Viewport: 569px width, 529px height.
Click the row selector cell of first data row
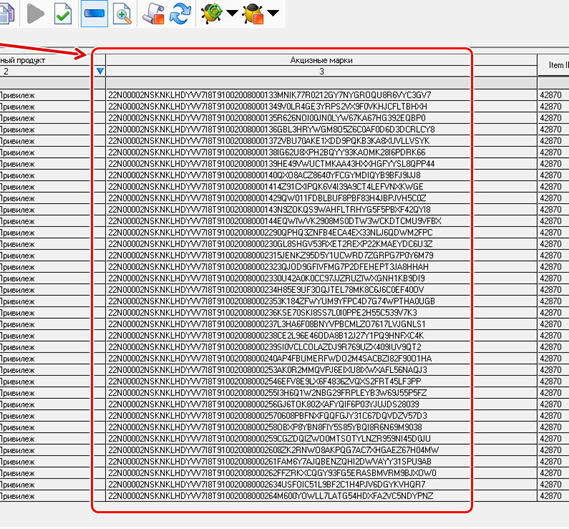coord(99,95)
